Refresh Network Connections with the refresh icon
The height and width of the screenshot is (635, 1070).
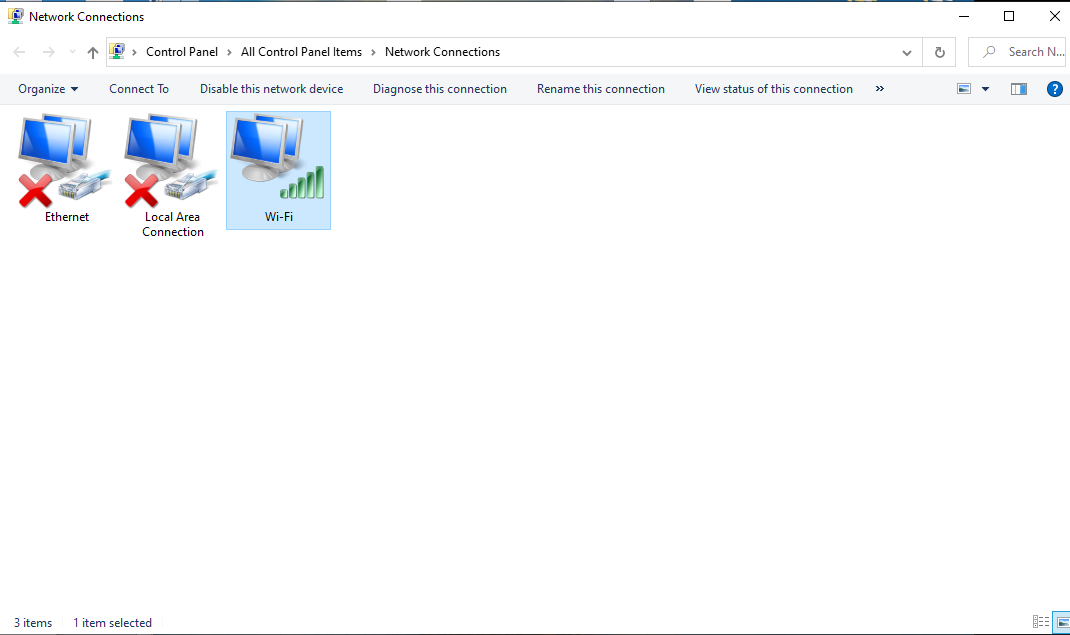(x=939, y=52)
